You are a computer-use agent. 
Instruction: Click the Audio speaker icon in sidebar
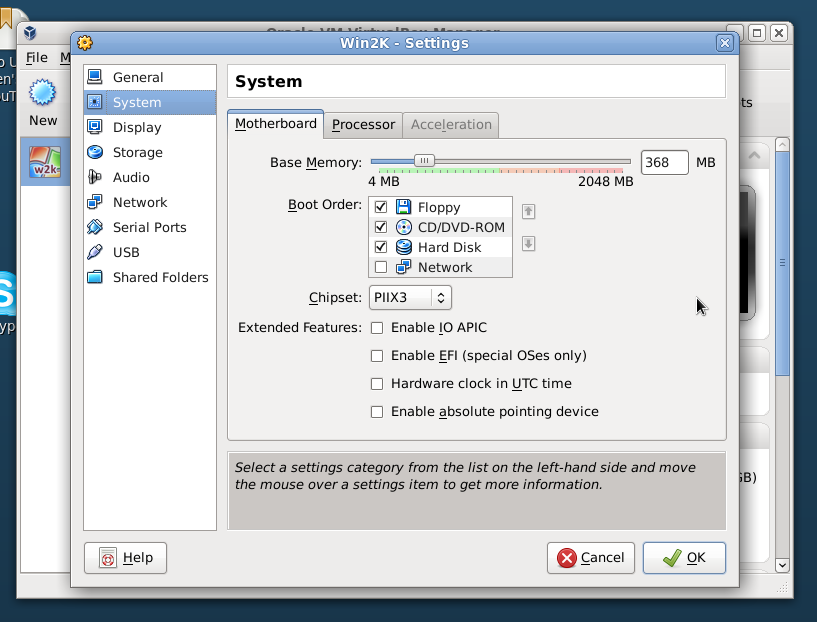click(x=95, y=177)
